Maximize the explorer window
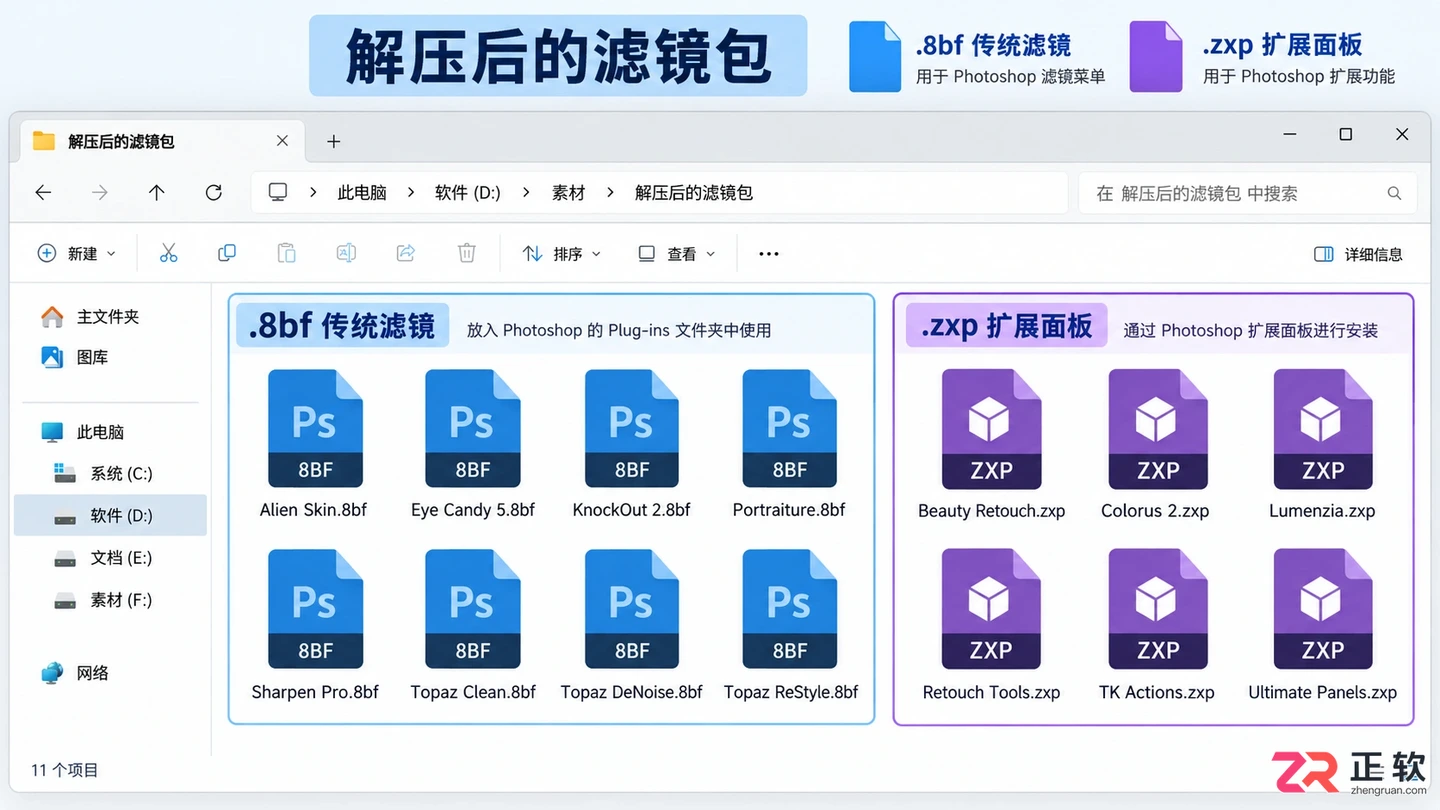 [x=1346, y=134]
